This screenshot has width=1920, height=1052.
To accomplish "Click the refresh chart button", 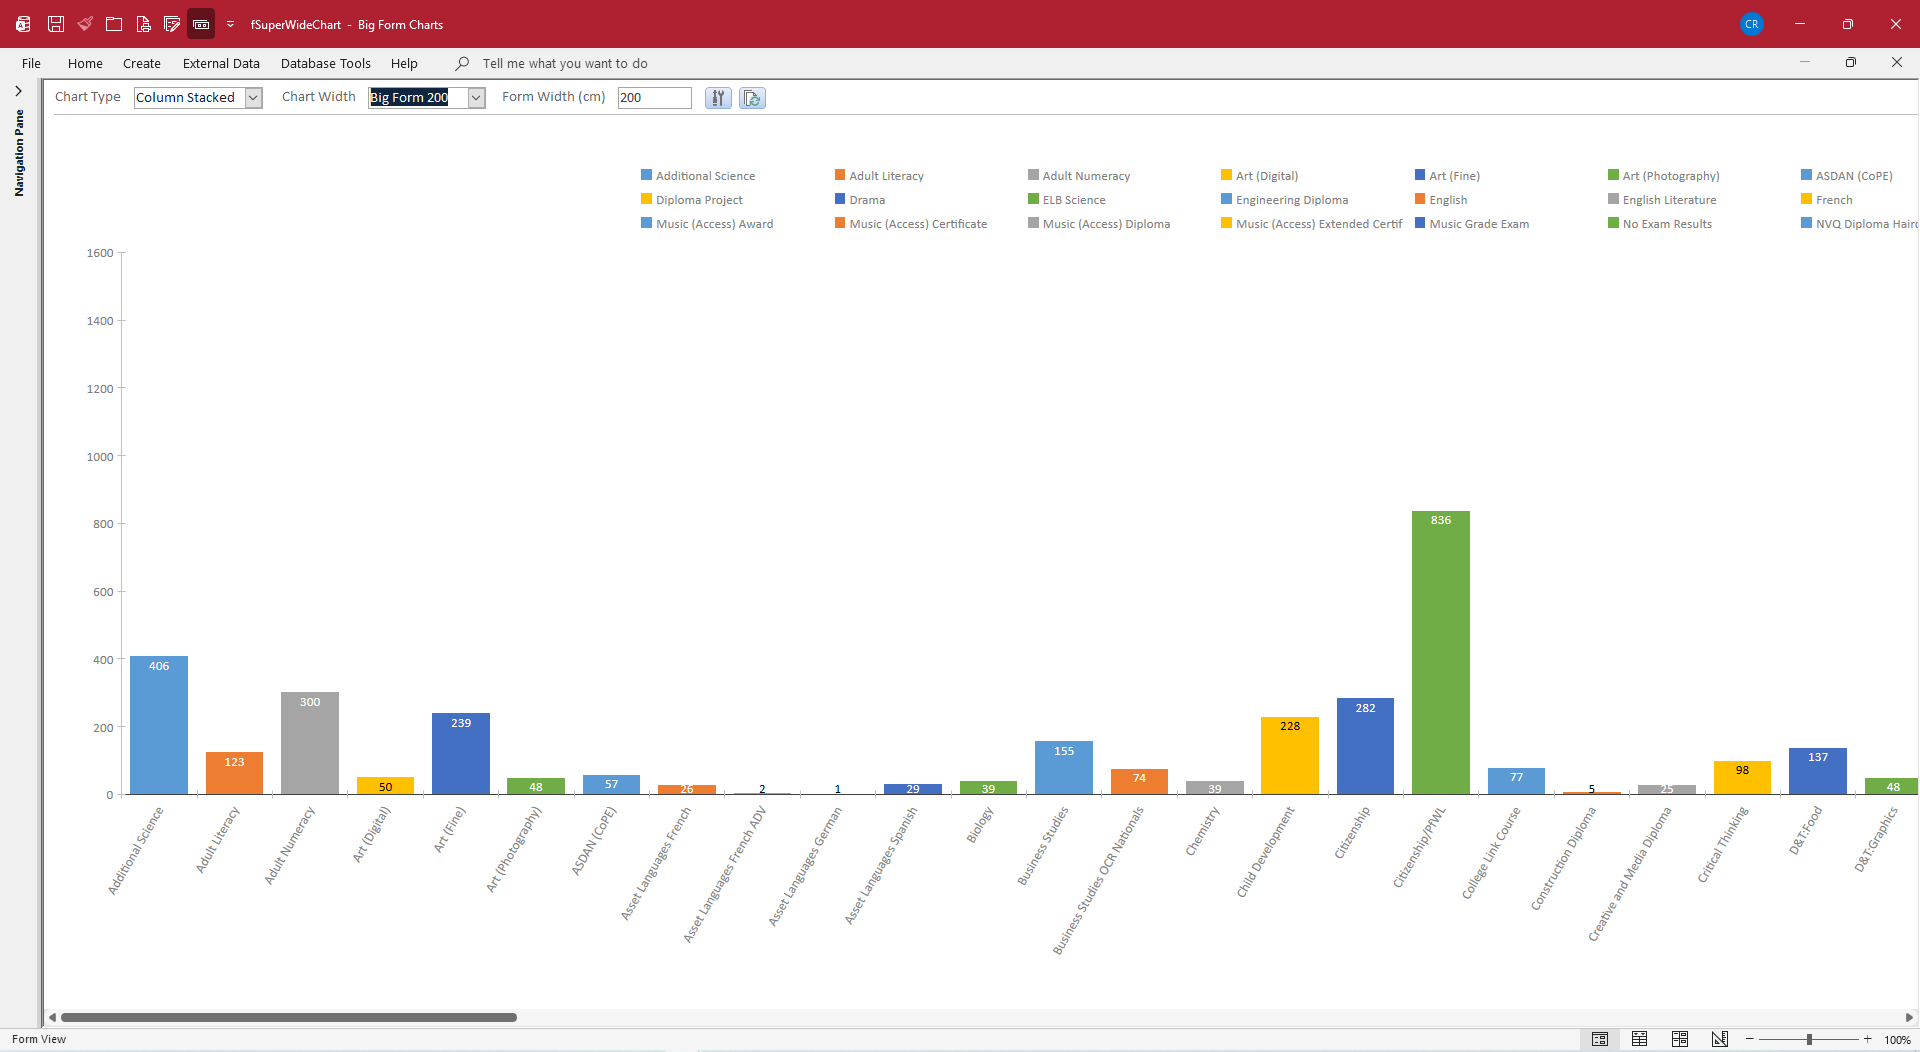I will [x=752, y=98].
